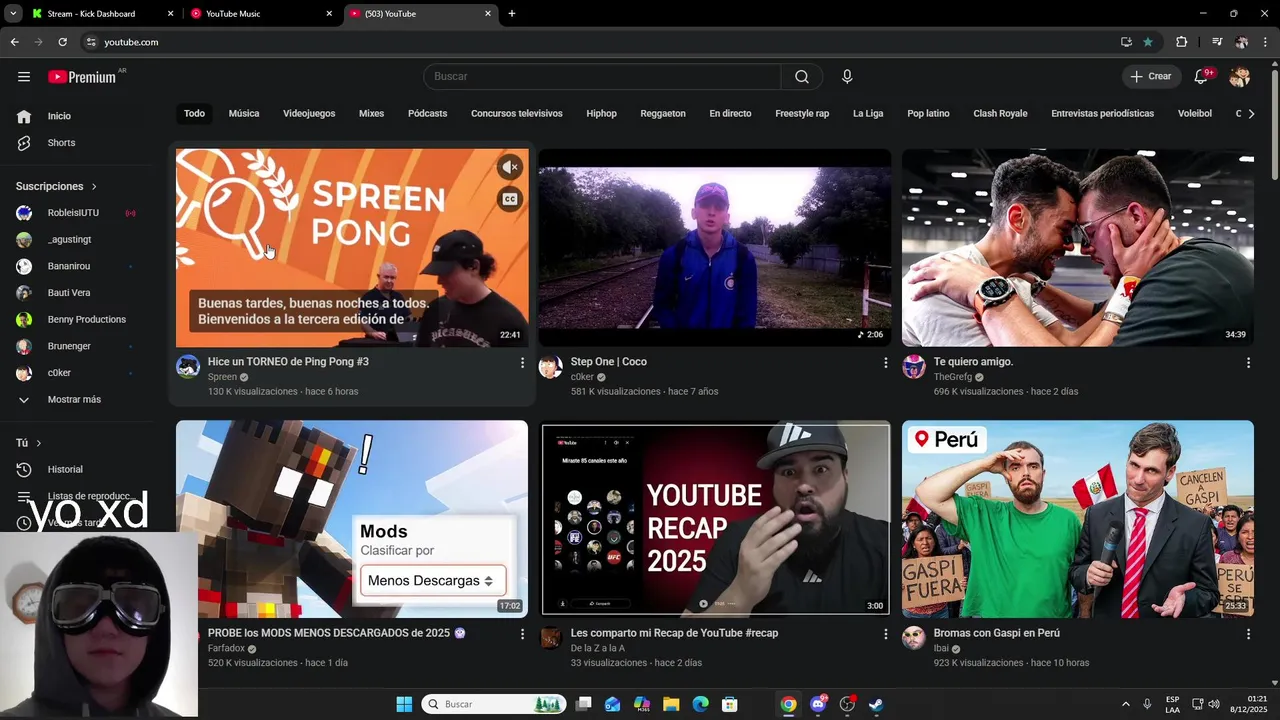
Task: Show more category chips with right arrow
Action: (x=1251, y=114)
